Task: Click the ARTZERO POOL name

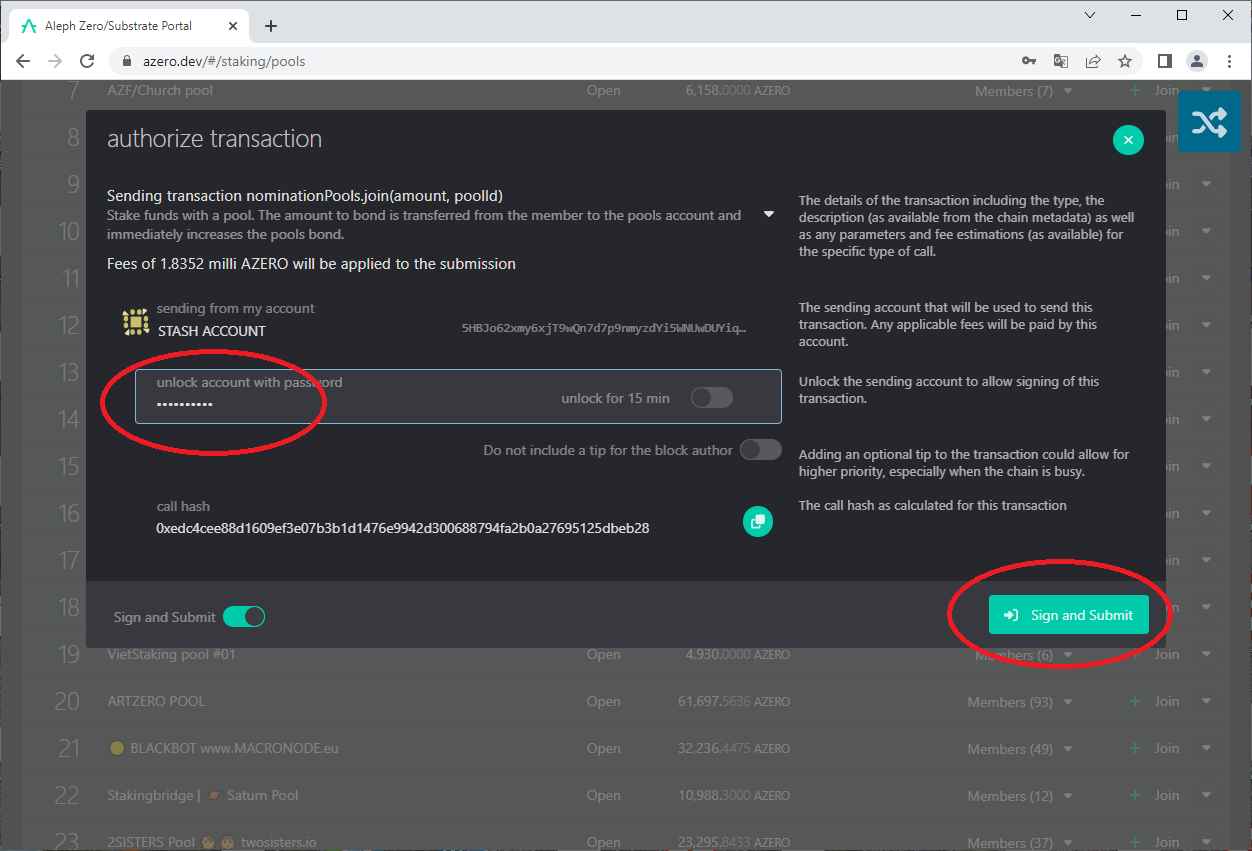Action: [156, 701]
